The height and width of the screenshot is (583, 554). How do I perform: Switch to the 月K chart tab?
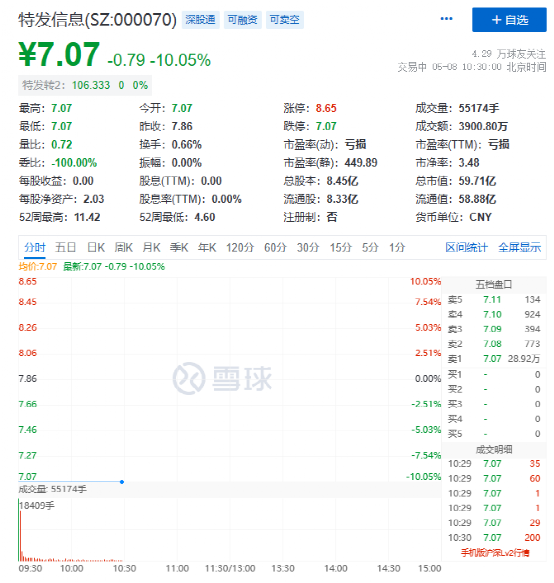coord(151,247)
